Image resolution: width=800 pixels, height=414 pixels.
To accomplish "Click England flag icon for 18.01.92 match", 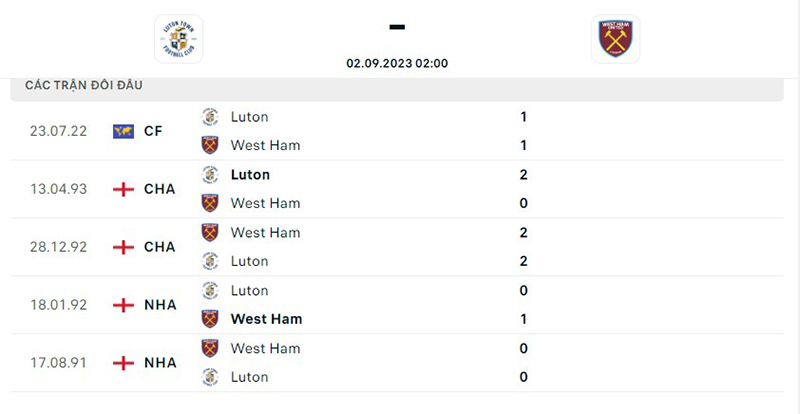I will (123, 305).
